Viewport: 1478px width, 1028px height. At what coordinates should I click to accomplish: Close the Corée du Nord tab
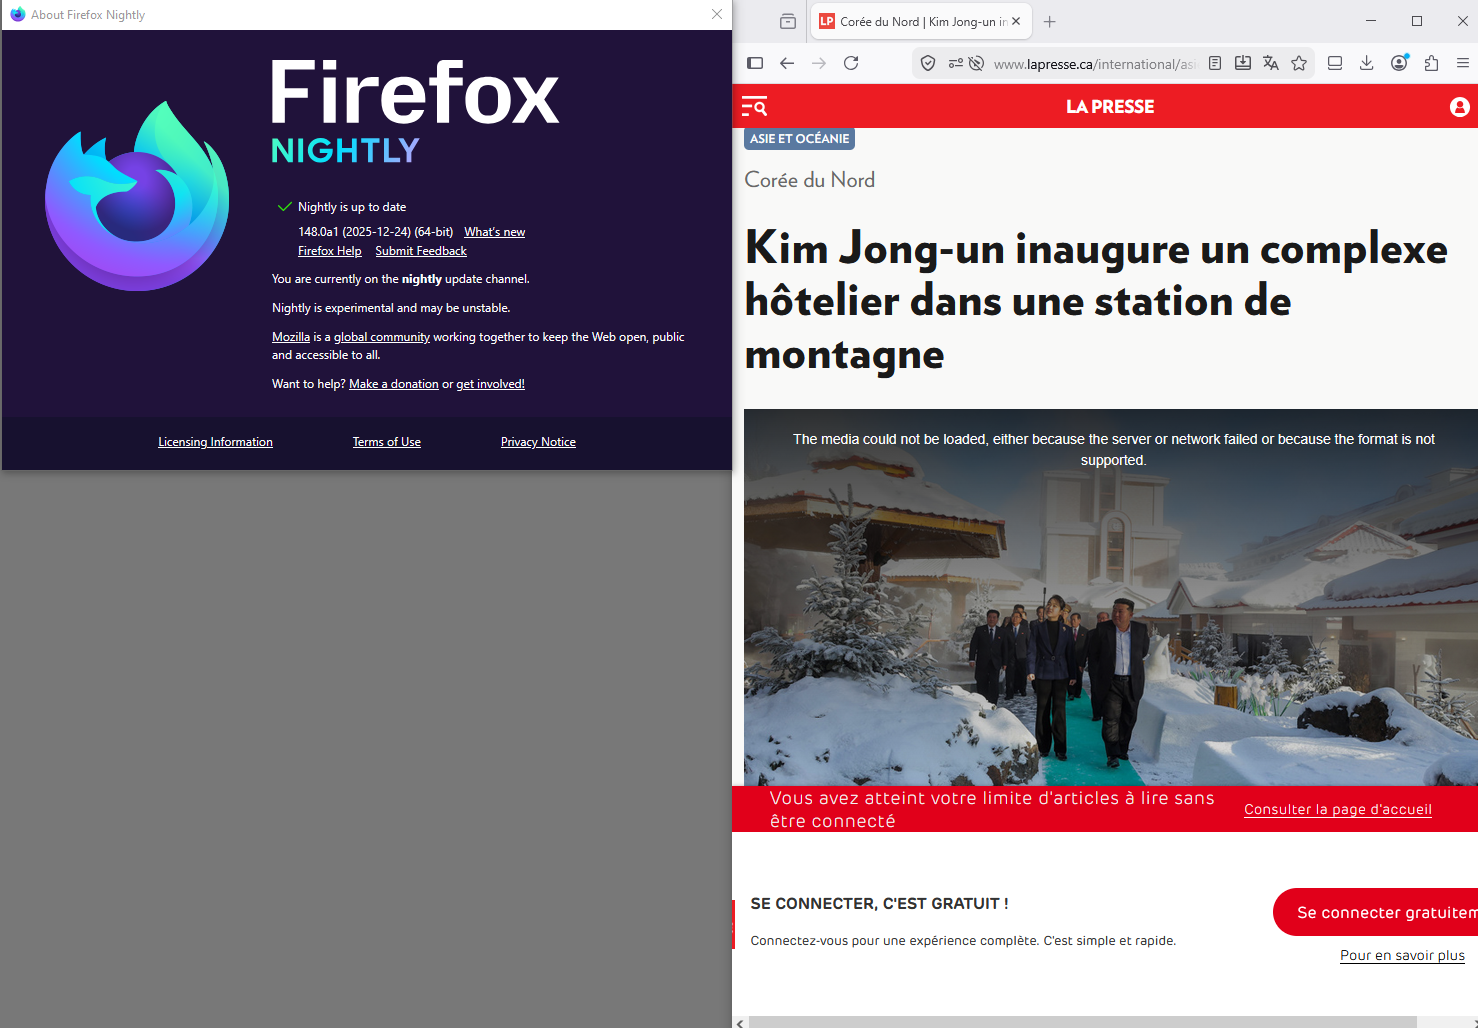(1016, 21)
